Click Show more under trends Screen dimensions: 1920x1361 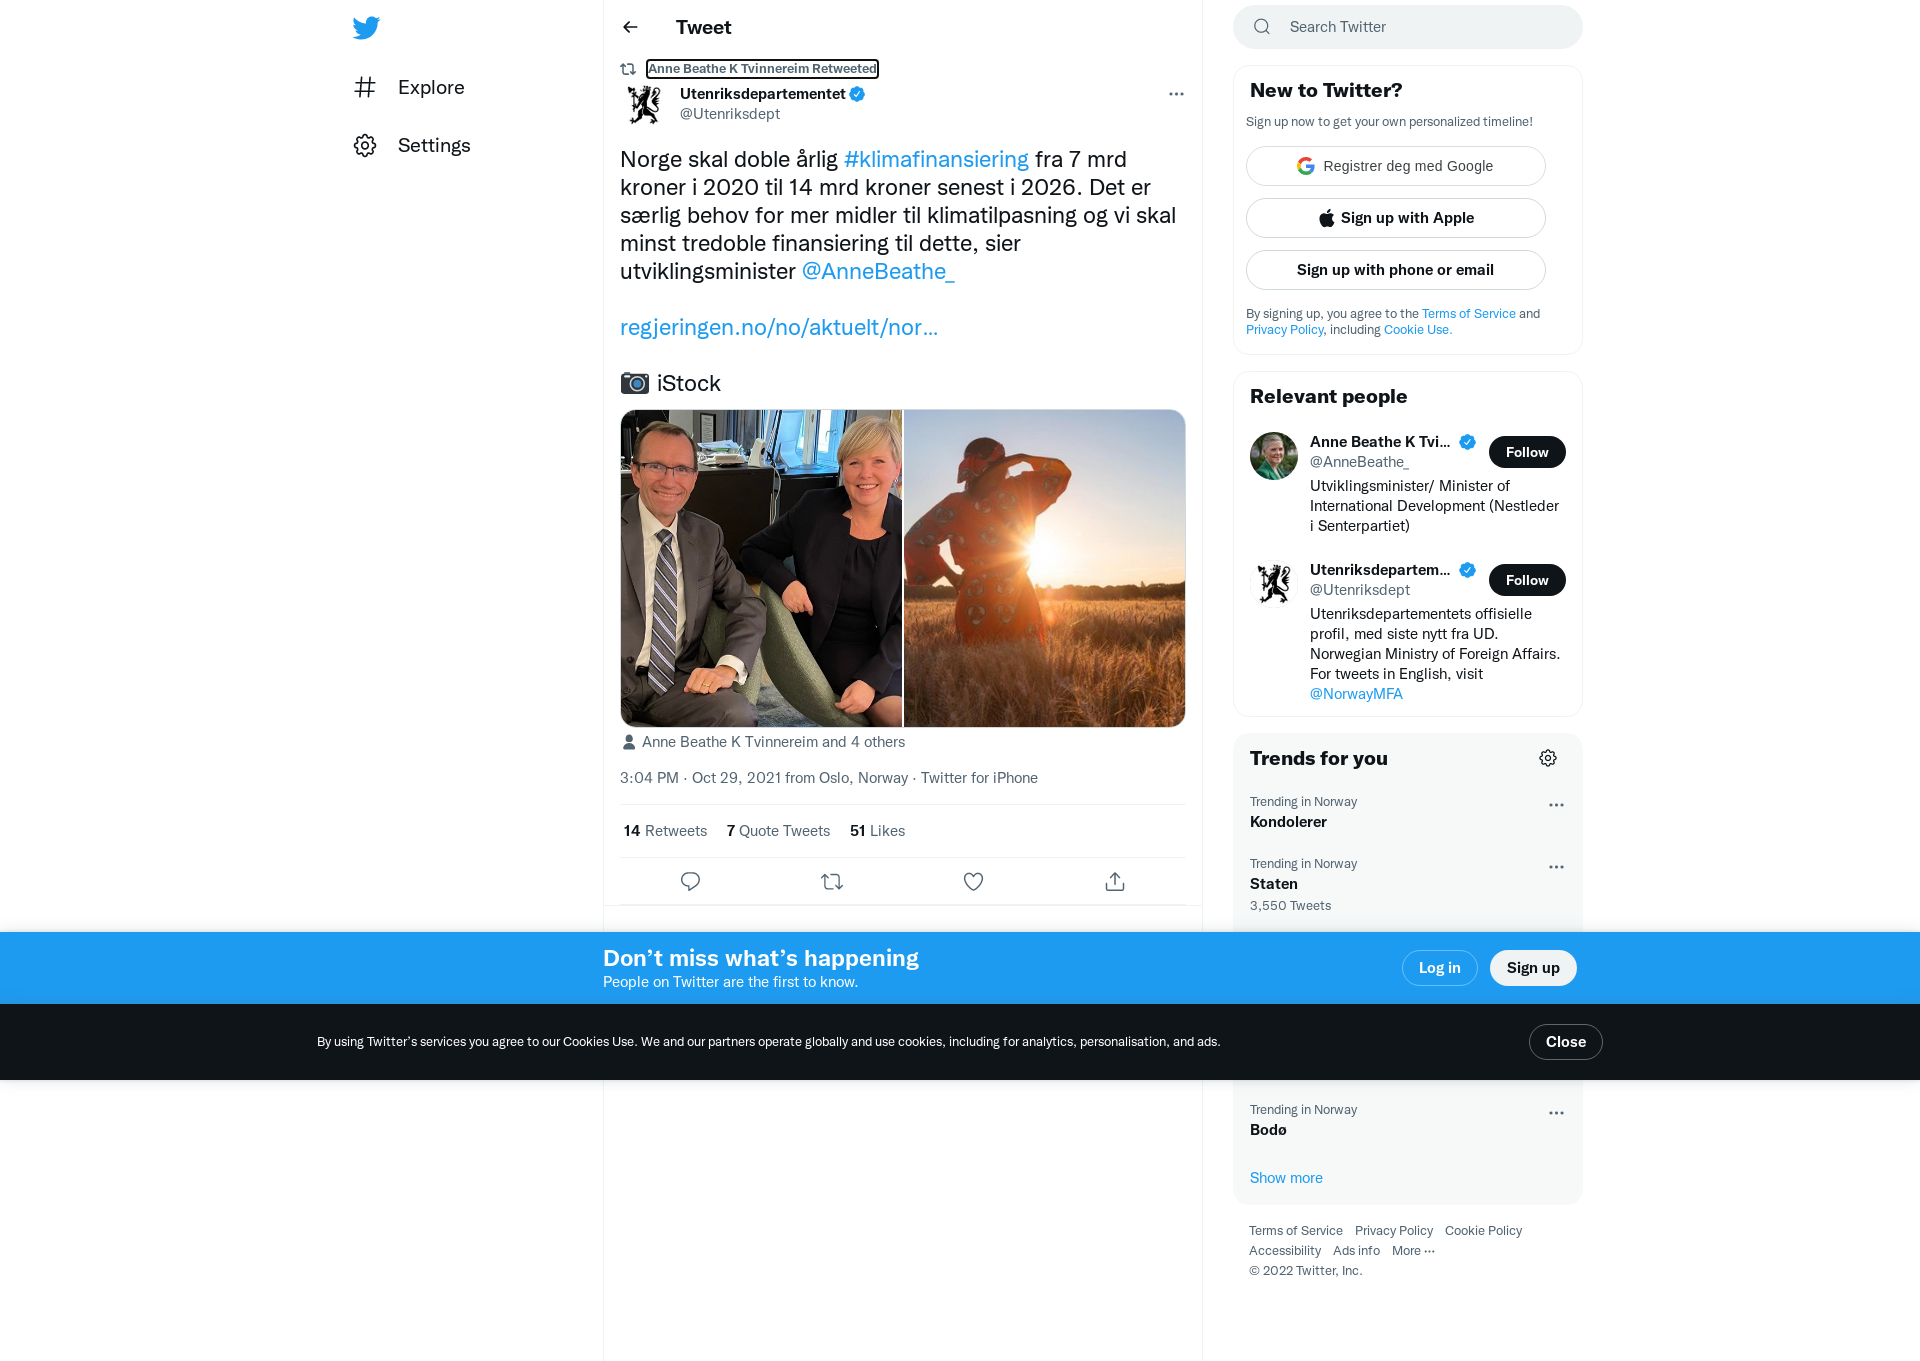tap(1286, 1178)
